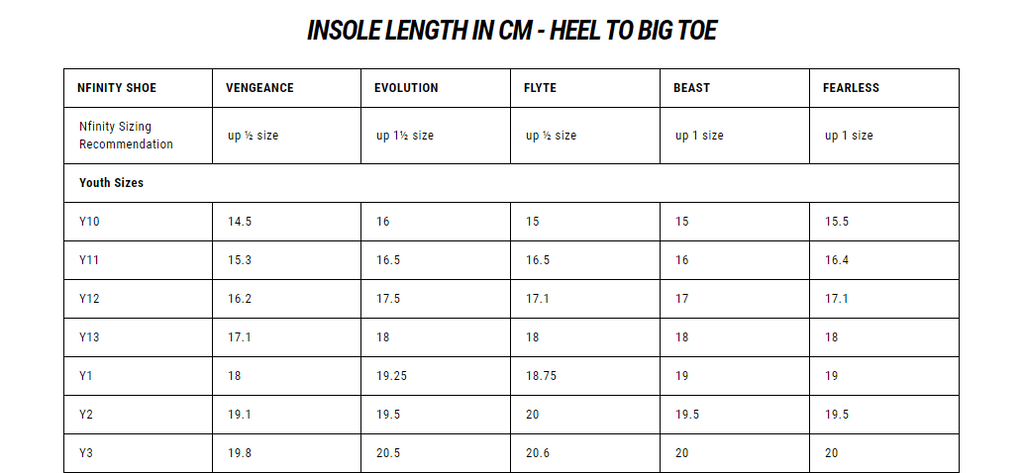Select the Y11 row label
This screenshot has width=1024, height=473.
tap(90, 260)
